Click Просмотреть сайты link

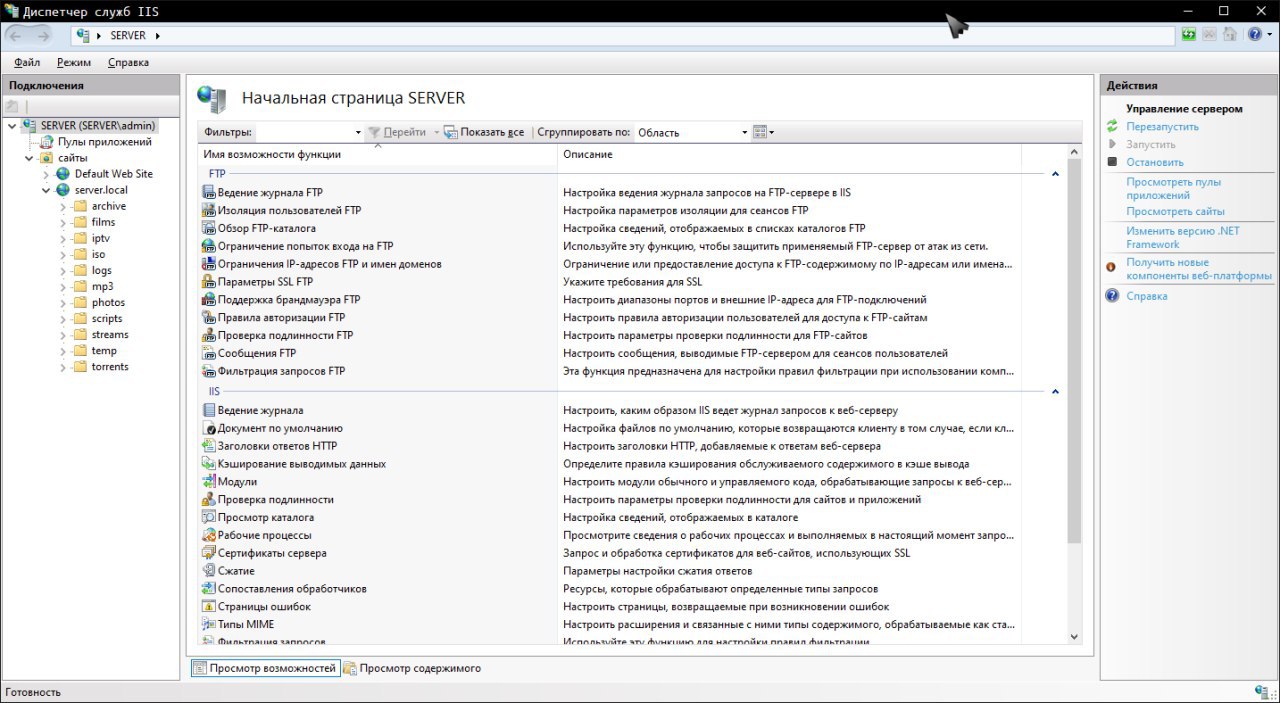(1175, 212)
